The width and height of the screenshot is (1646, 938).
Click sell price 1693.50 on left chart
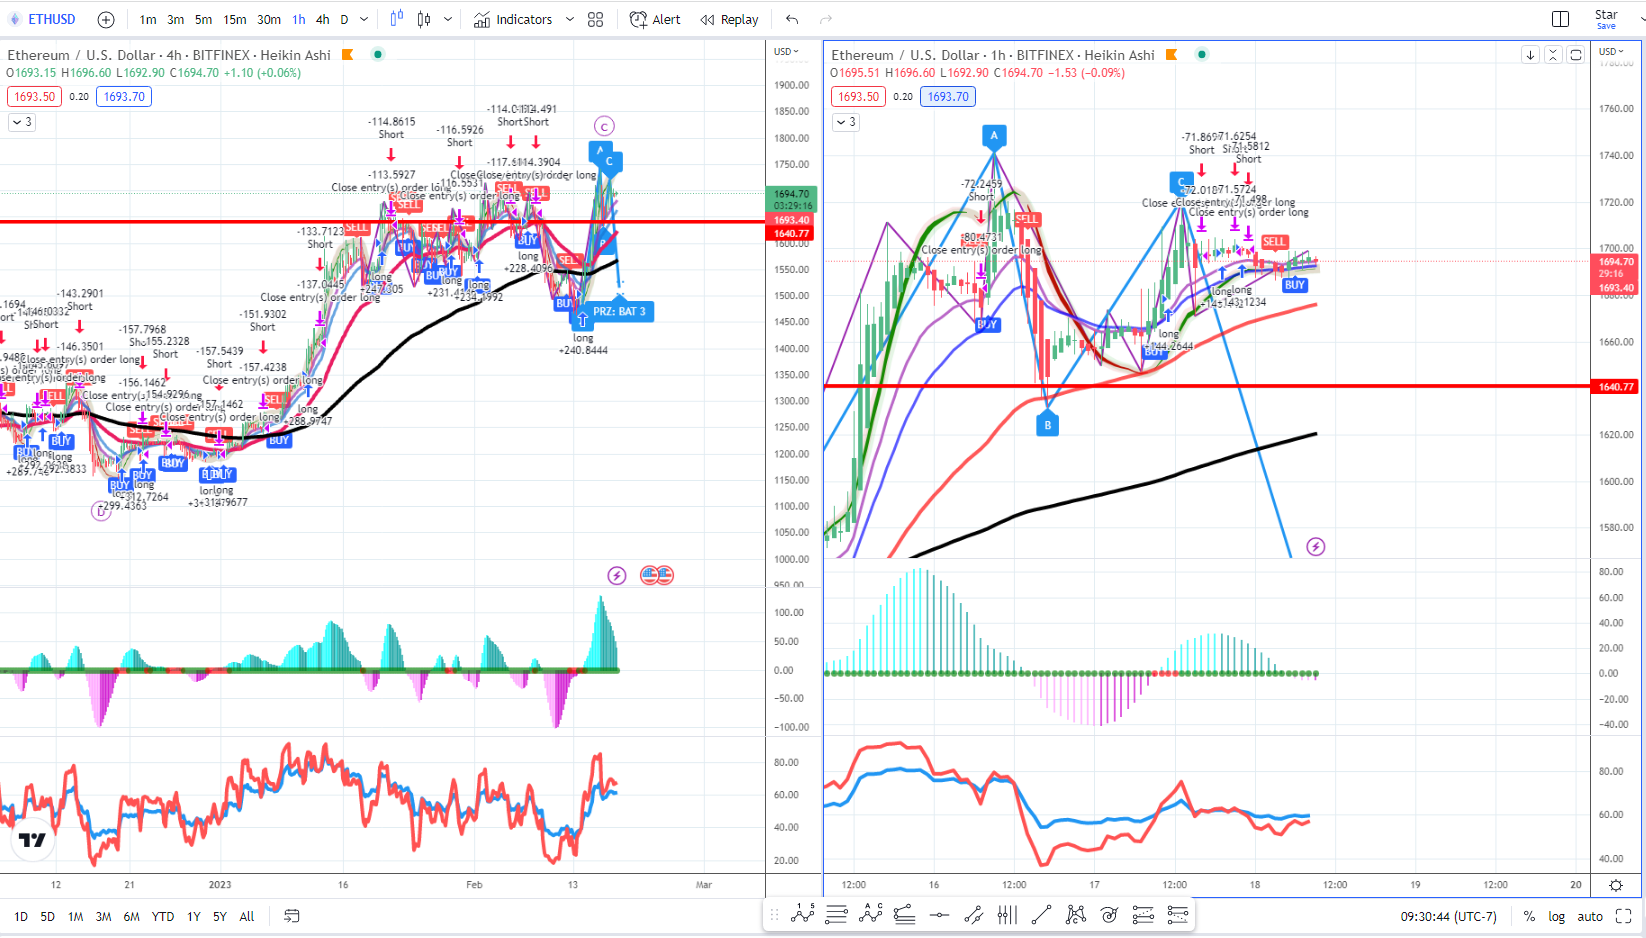pyautogui.click(x=34, y=97)
